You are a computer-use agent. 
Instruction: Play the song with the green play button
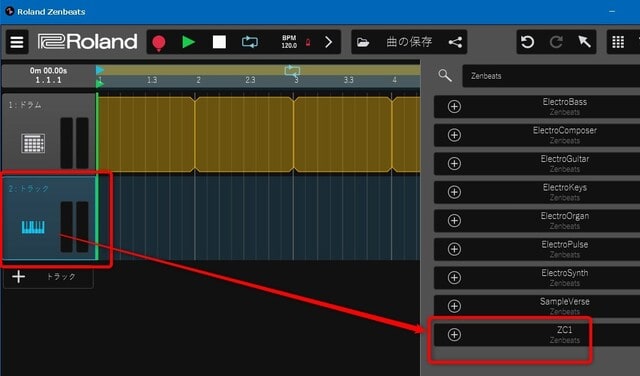tap(188, 42)
